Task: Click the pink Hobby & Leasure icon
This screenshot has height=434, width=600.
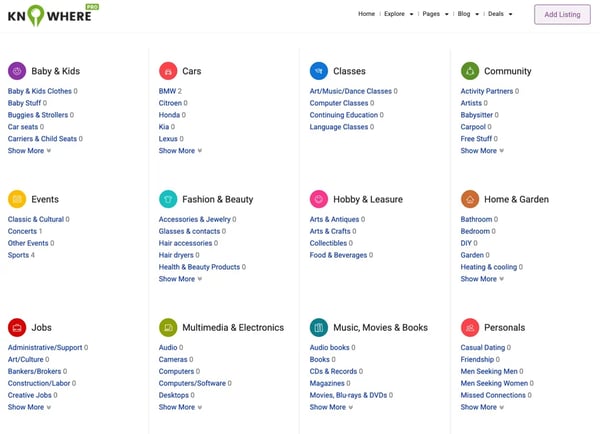Action: point(319,199)
